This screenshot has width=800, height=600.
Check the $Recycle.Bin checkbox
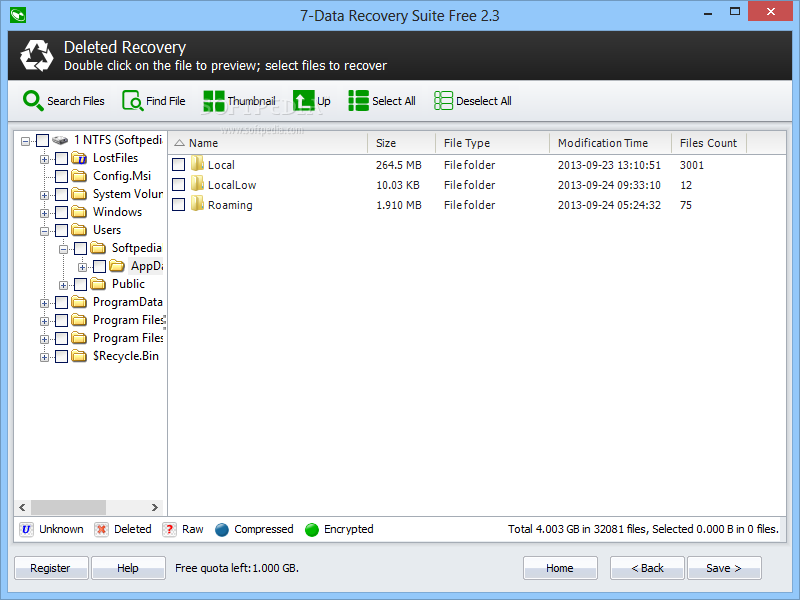(61, 356)
